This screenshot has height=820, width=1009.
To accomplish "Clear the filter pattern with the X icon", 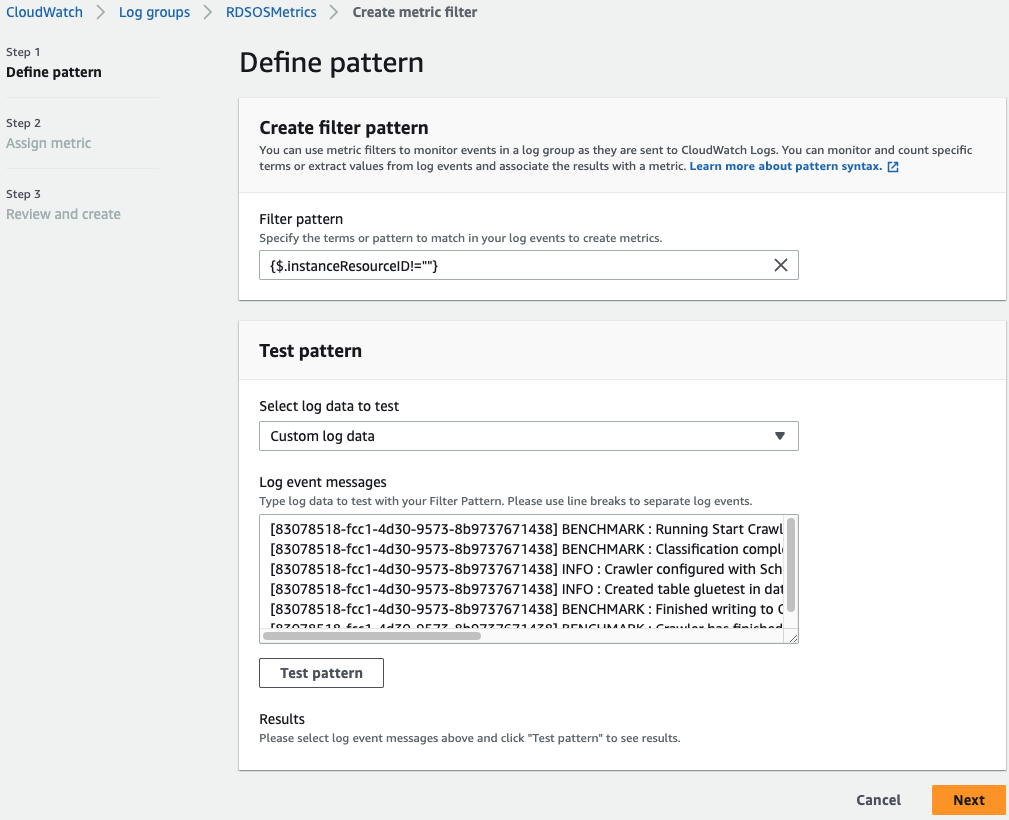I will coord(781,265).
